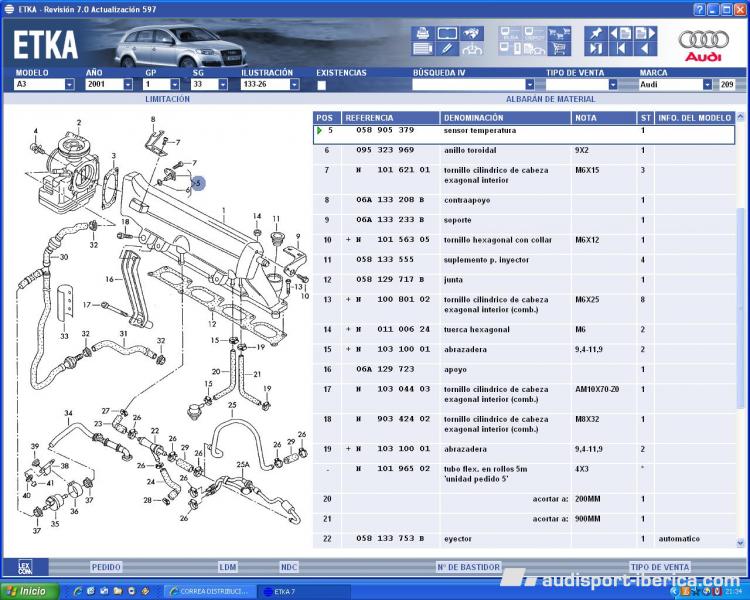750x600 pixels.
Task: Click the highlighted callout 5 on diagram
Action: tap(198, 183)
